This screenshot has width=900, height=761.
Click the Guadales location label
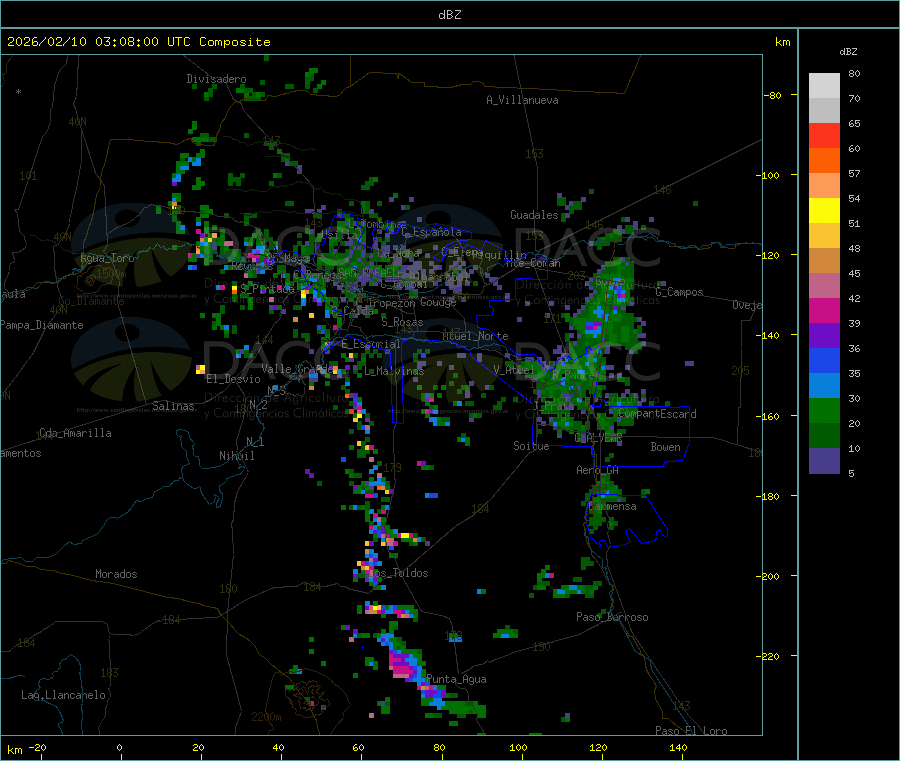[534, 215]
